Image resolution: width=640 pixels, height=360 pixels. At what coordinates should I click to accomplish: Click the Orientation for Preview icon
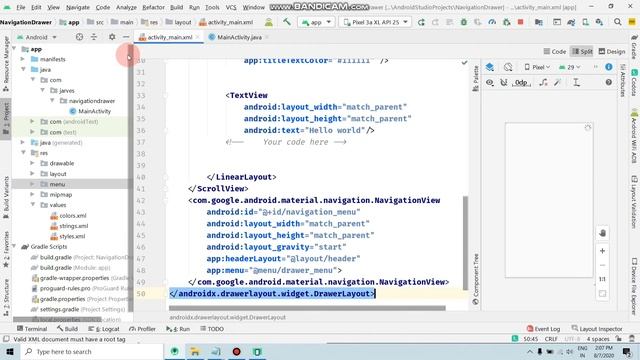pos(508,67)
